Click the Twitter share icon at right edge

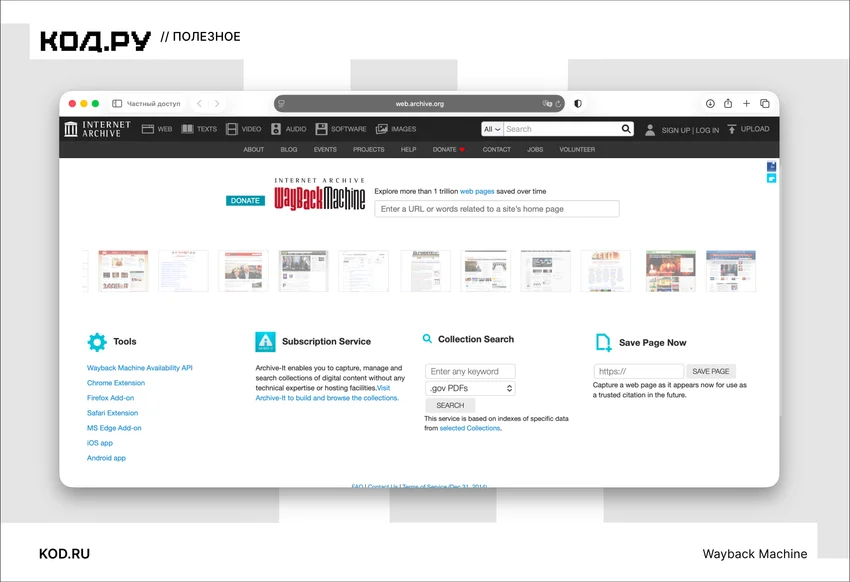(x=771, y=178)
